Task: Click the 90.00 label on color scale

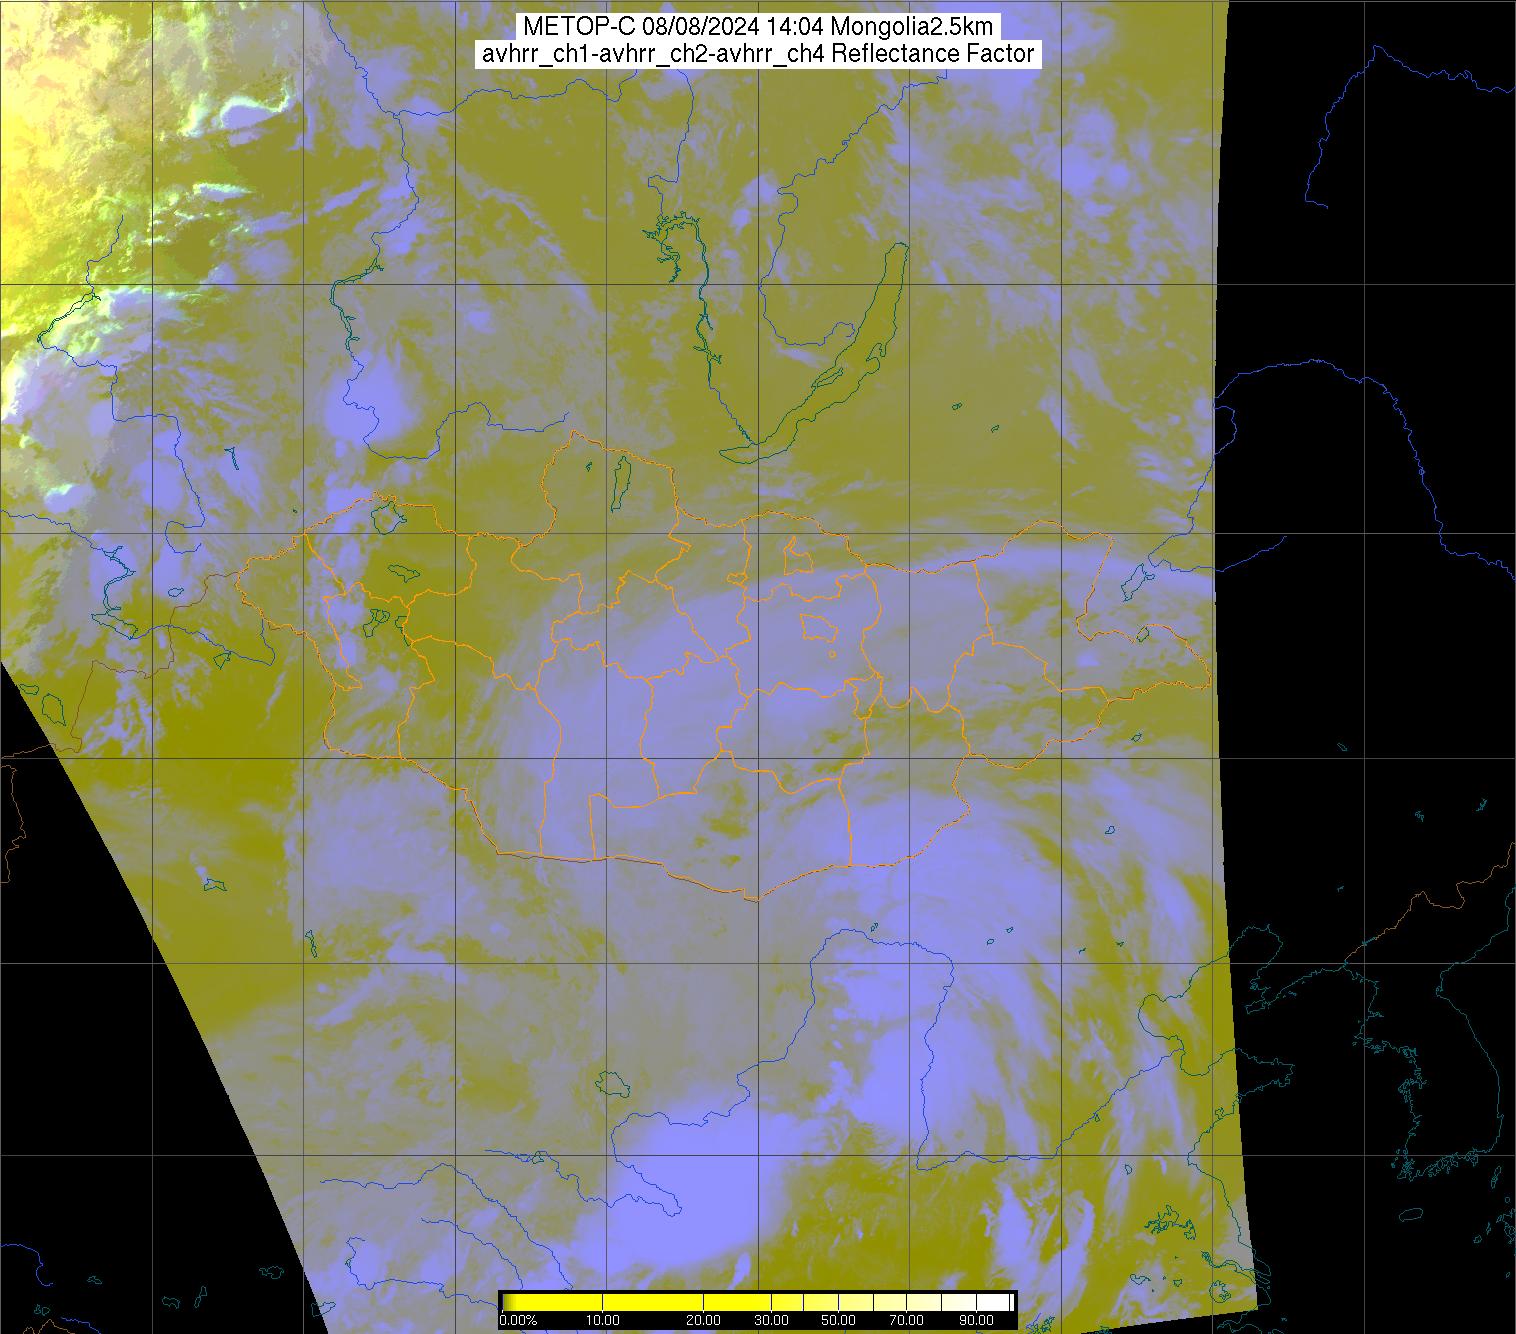Action: coord(976,1320)
